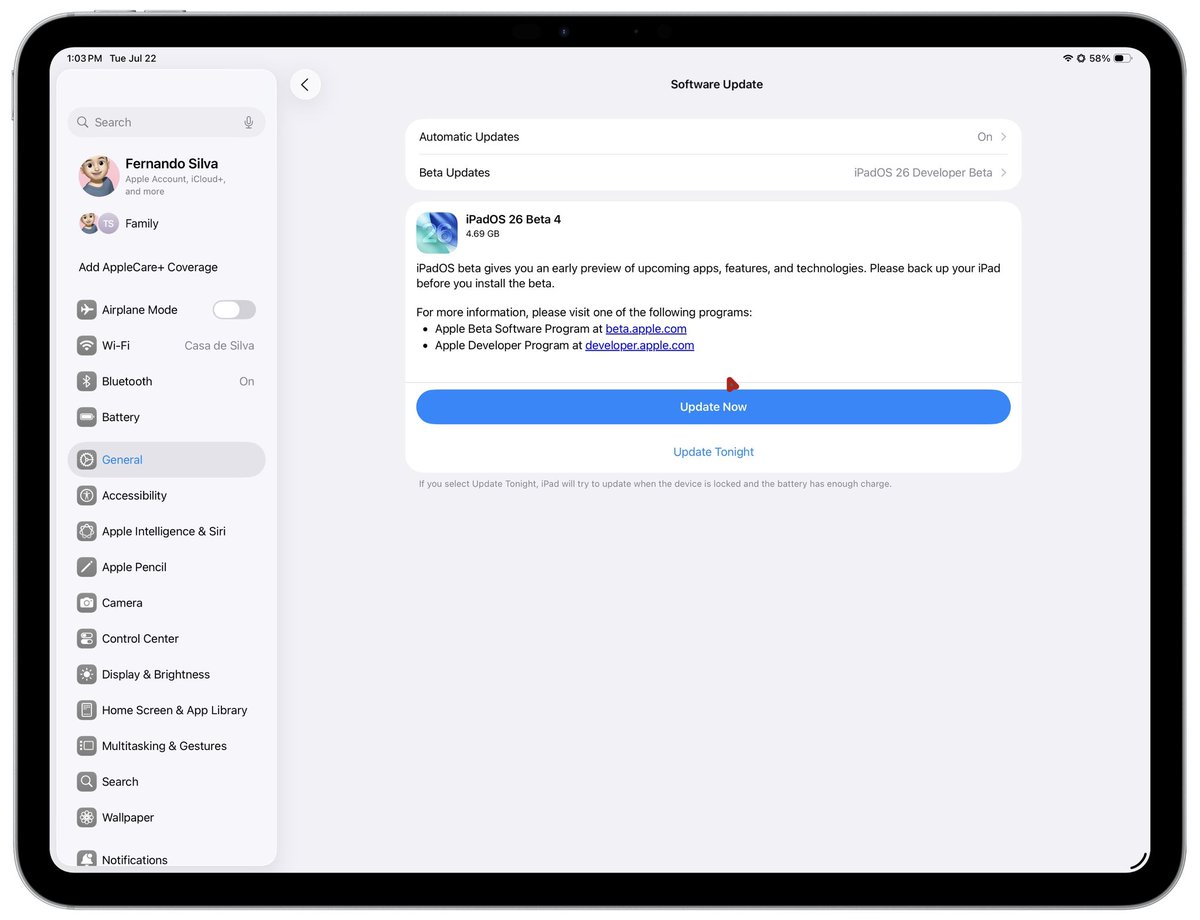Tap the Family member avatars

click(99, 224)
